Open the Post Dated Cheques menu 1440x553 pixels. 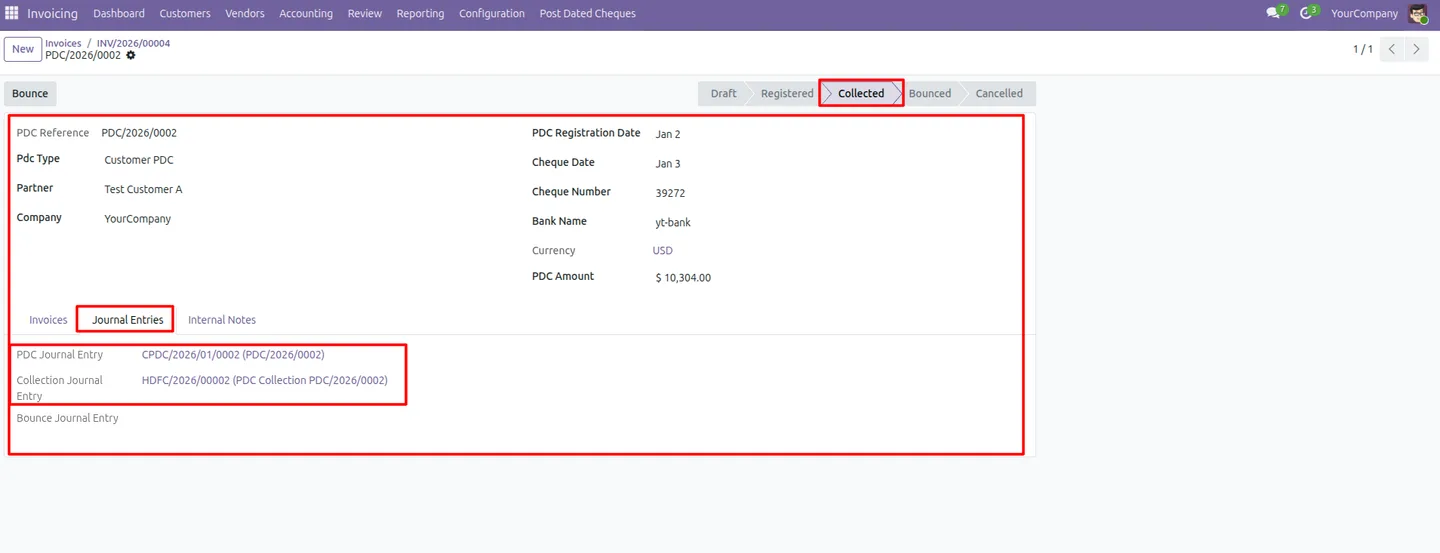[x=587, y=13]
